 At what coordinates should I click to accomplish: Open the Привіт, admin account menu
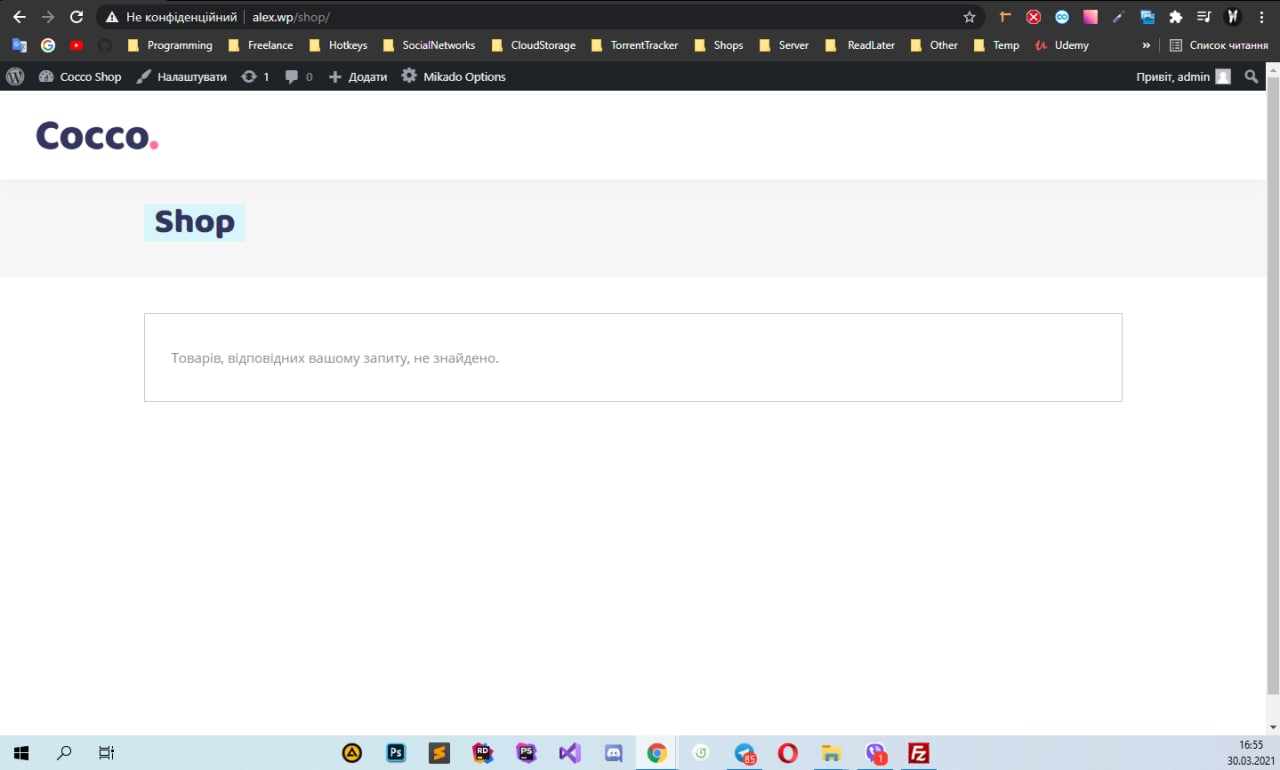pyautogui.click(x=1183, y=76)
